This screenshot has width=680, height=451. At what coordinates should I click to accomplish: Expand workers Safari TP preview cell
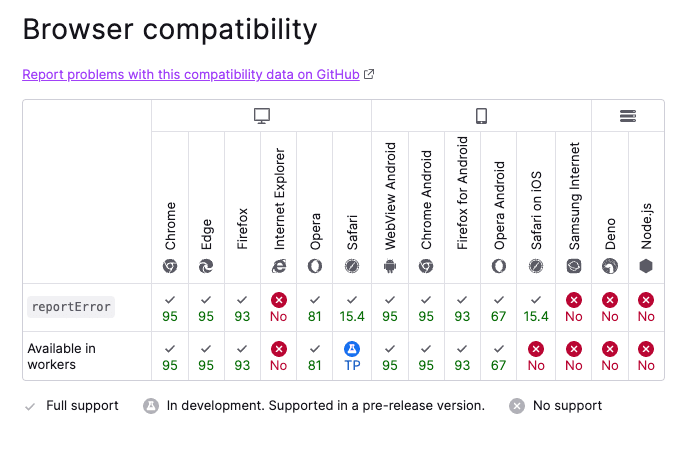[353, 356]
